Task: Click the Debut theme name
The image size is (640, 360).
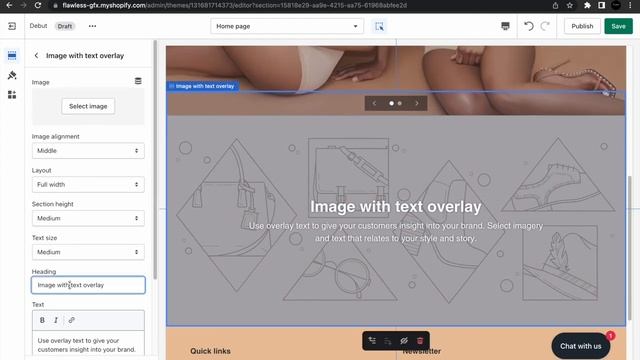Action: (38, 26)
